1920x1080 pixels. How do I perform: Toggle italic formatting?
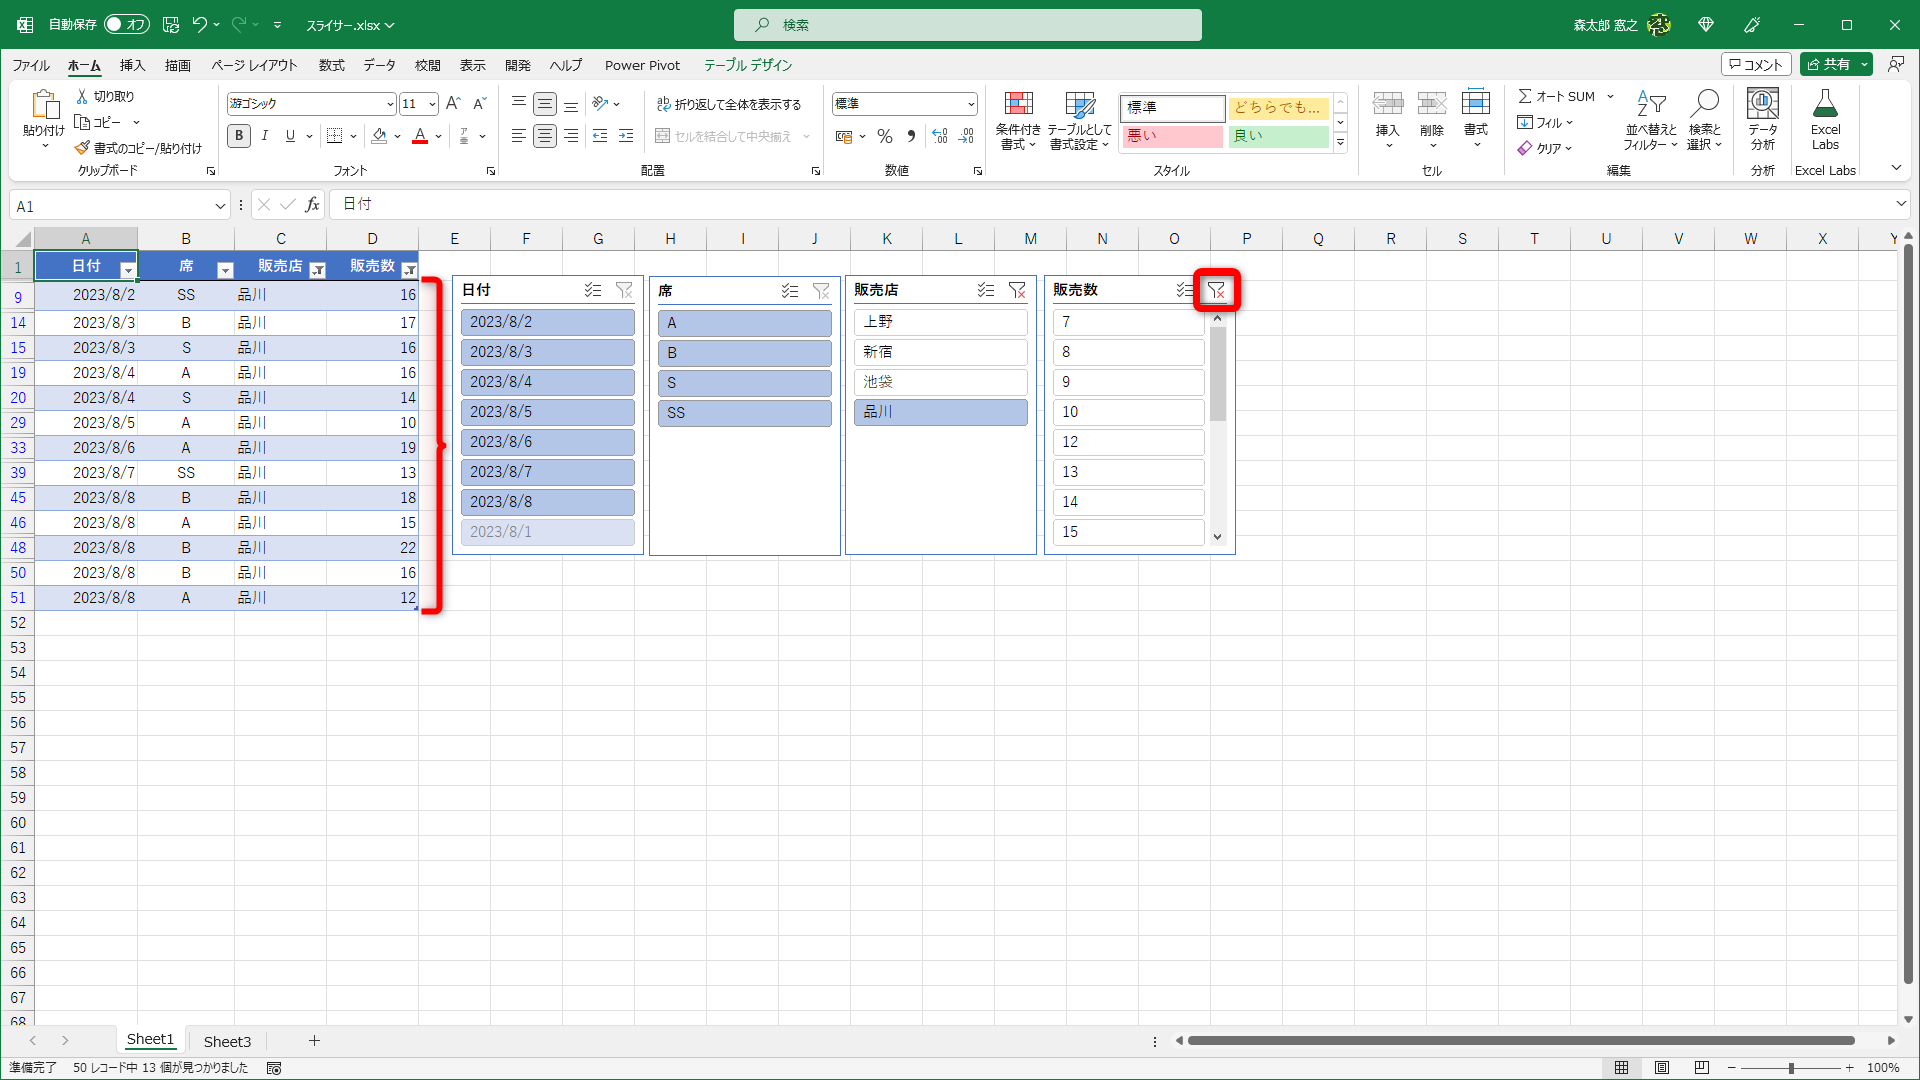(264, 136)
